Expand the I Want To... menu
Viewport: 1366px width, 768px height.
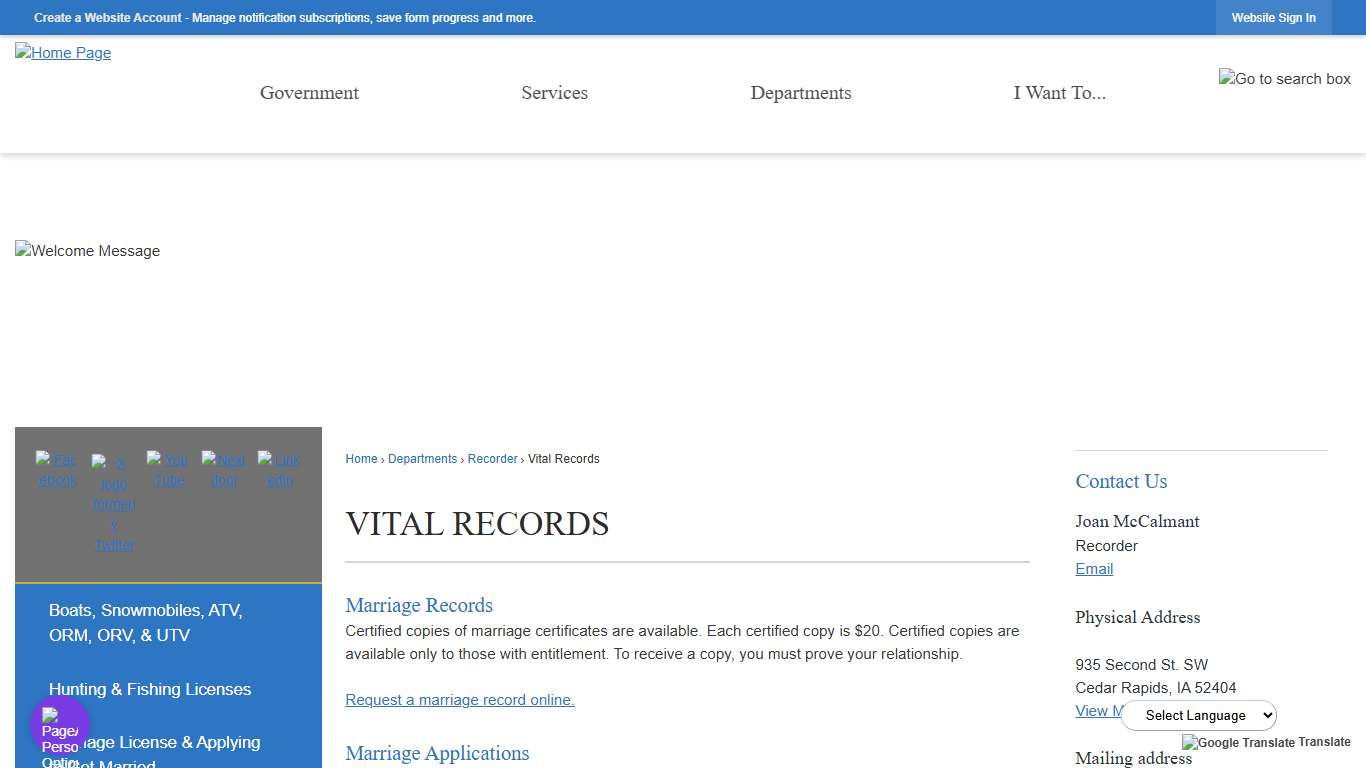pos(1059,92)
